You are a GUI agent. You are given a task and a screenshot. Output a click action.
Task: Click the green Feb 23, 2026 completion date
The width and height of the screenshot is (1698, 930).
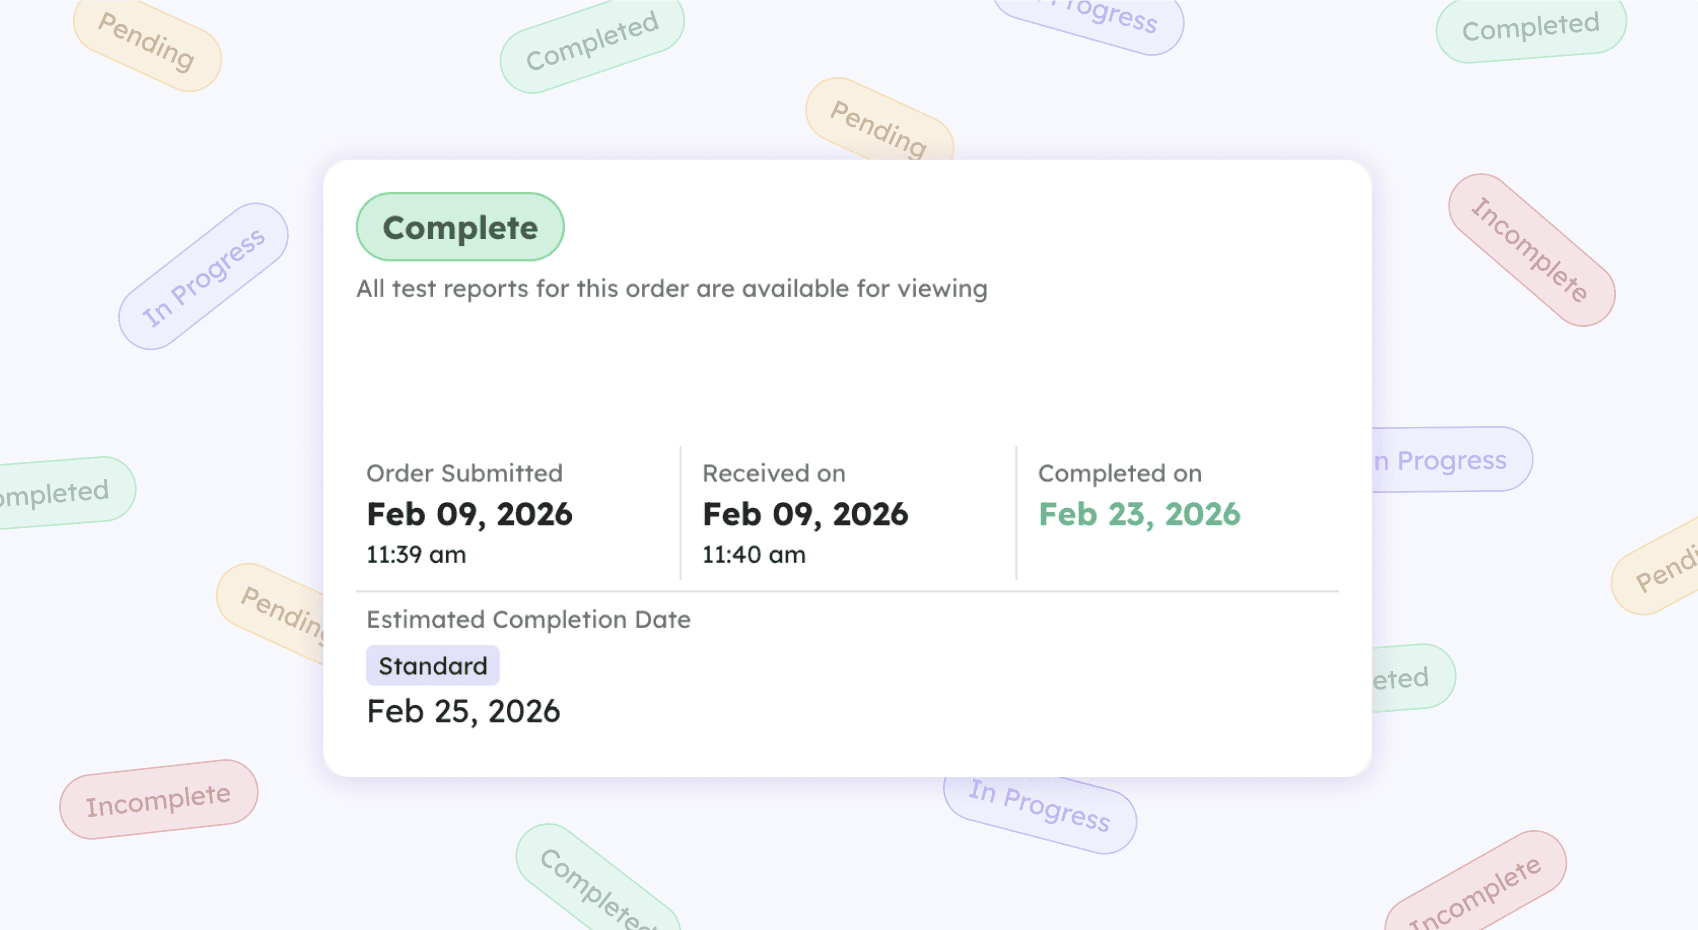(x=1139, y=514)
